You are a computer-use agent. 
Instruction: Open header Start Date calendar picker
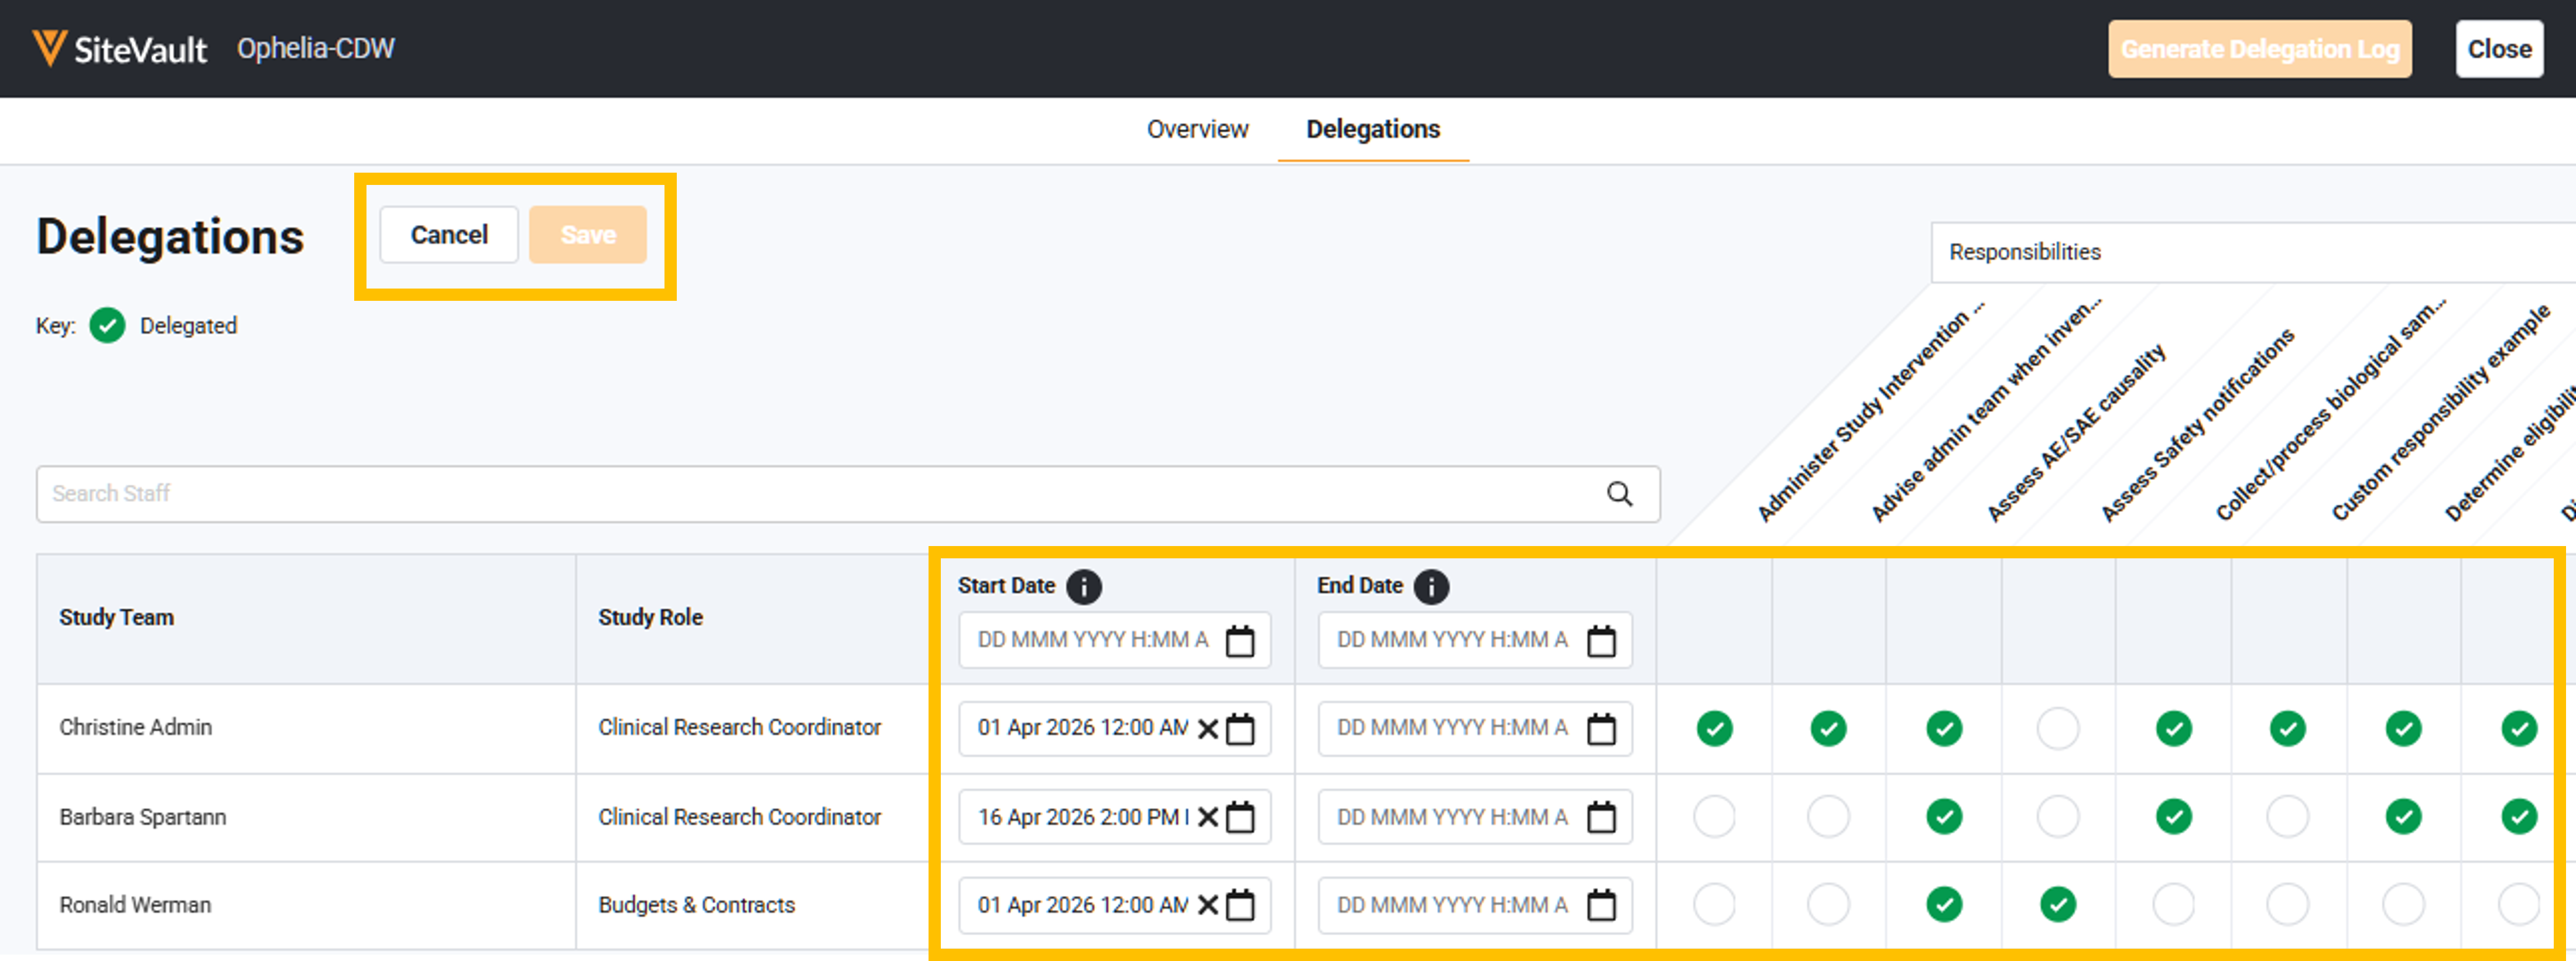pos(1240,641)
